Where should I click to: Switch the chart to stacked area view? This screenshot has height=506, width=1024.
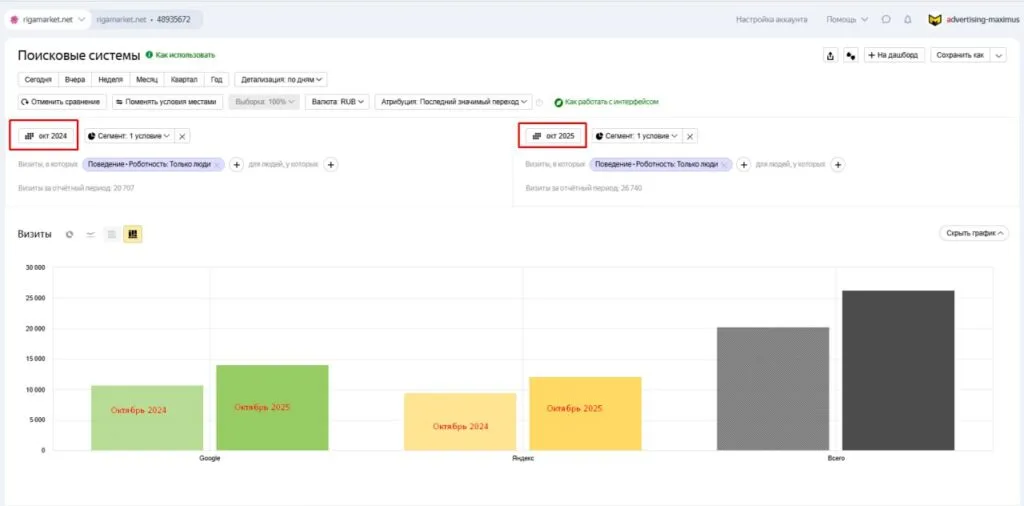(x=112, y=234)
